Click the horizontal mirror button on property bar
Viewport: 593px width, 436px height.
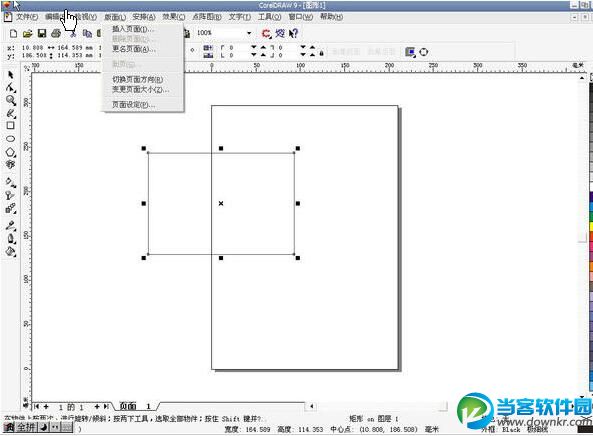point(208,48)
